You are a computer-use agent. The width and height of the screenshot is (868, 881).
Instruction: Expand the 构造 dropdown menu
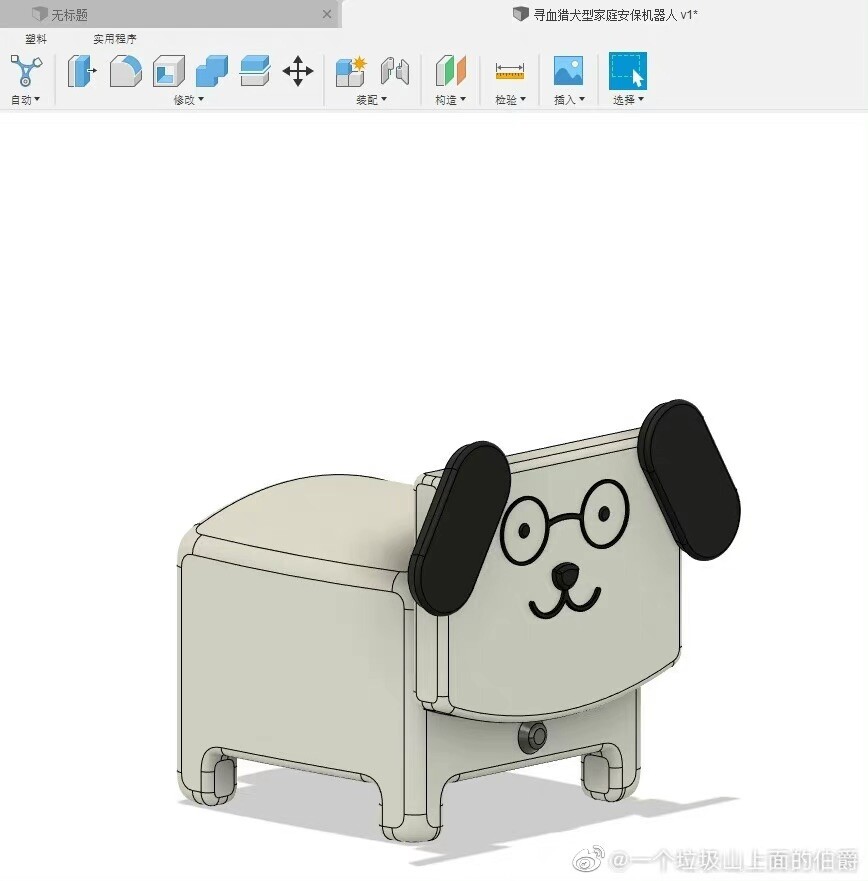tap(451, 100)
